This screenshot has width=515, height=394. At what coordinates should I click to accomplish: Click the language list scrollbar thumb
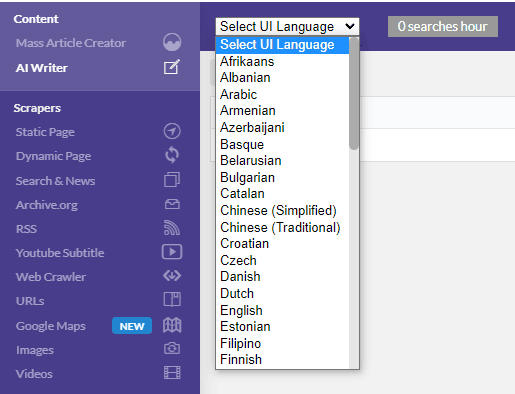(x=354, y=94)
